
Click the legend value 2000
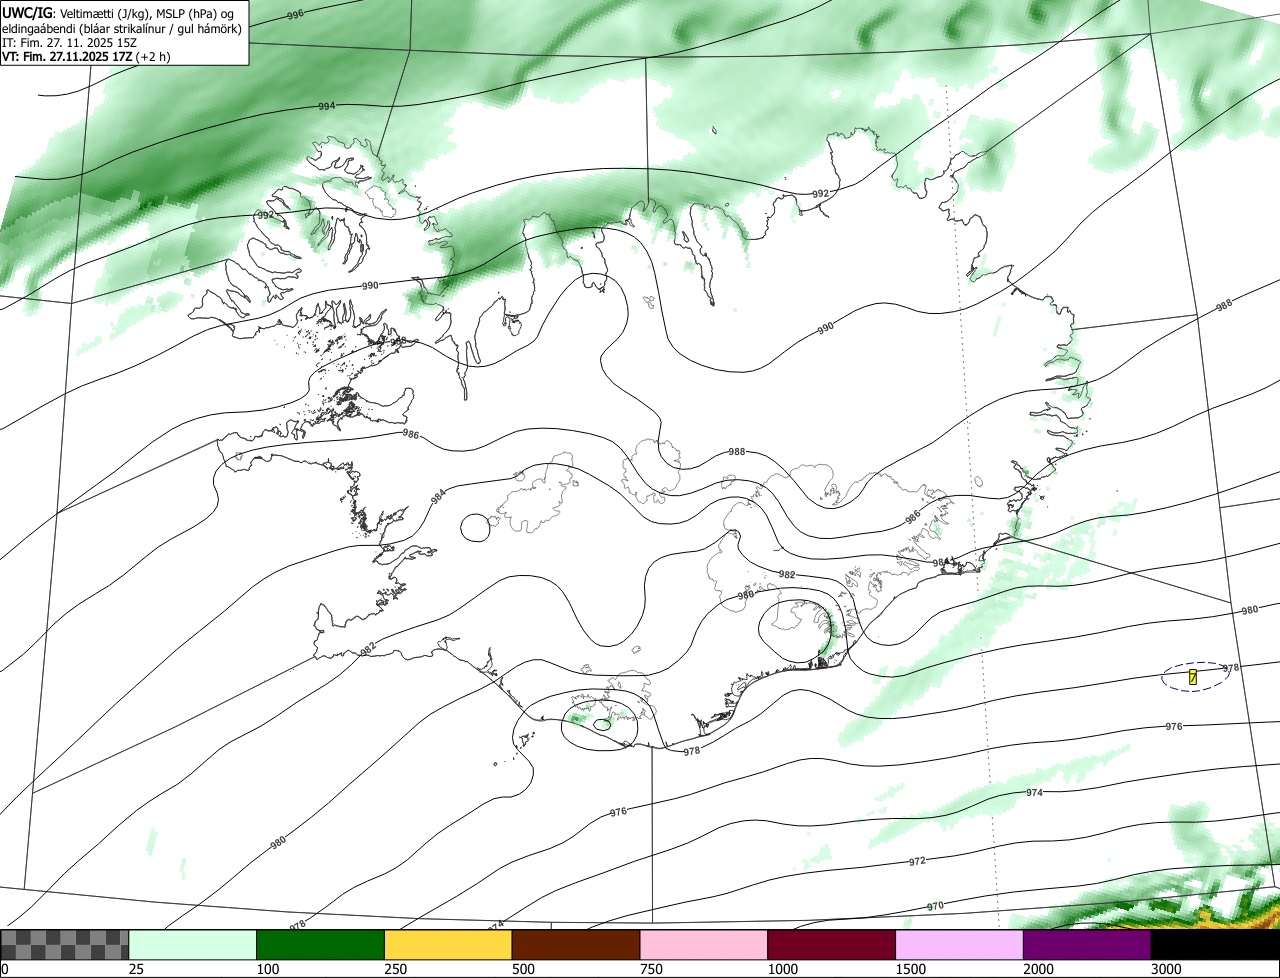[x=1038, y=969]
